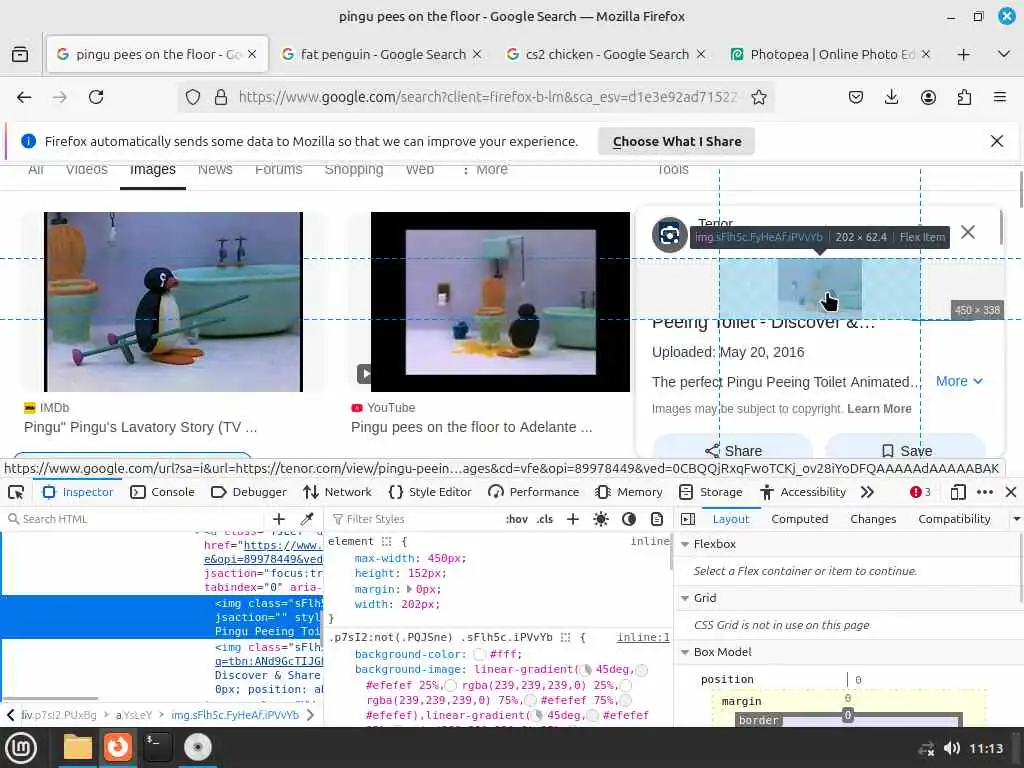Select the Compatibility sidebar tab
Image resolution: width=1024 pixels, height=768 pixels.
pos(954,519)
